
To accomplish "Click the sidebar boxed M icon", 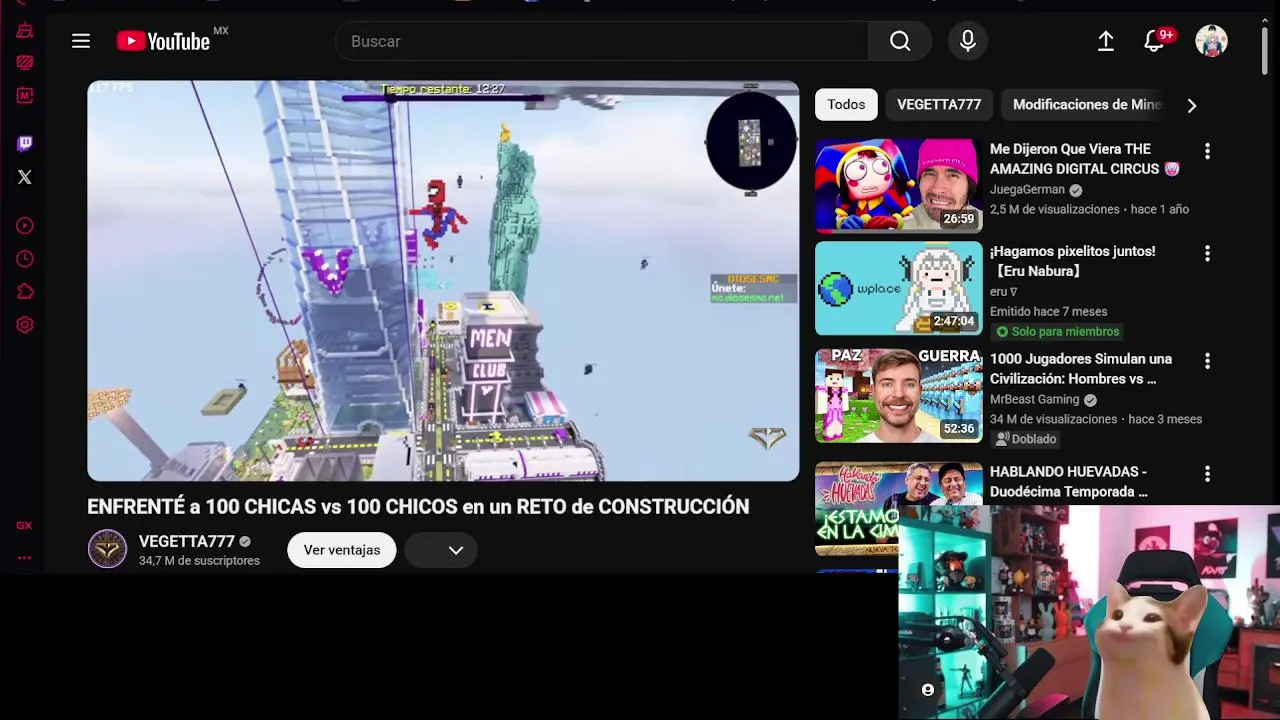I will (x=25, y=95).
